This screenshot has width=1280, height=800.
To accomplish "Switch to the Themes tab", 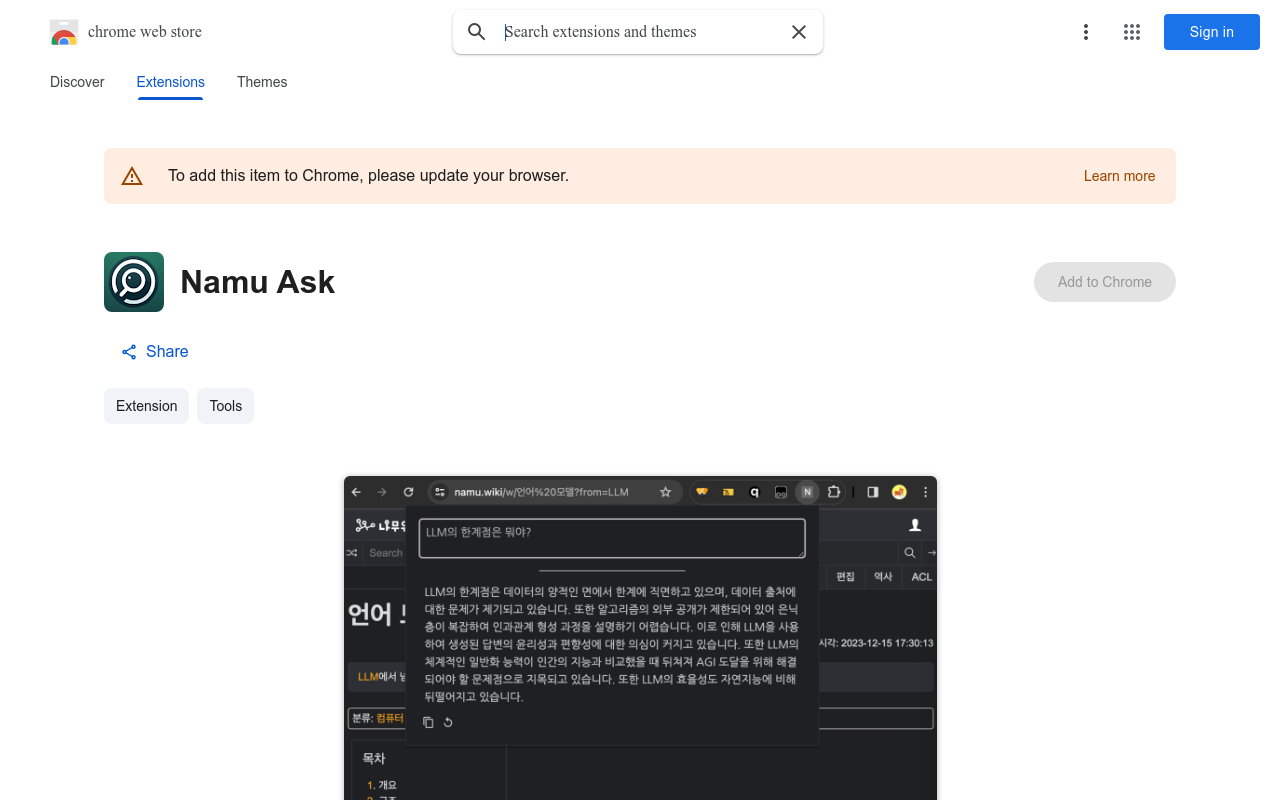I will (262, 82).
